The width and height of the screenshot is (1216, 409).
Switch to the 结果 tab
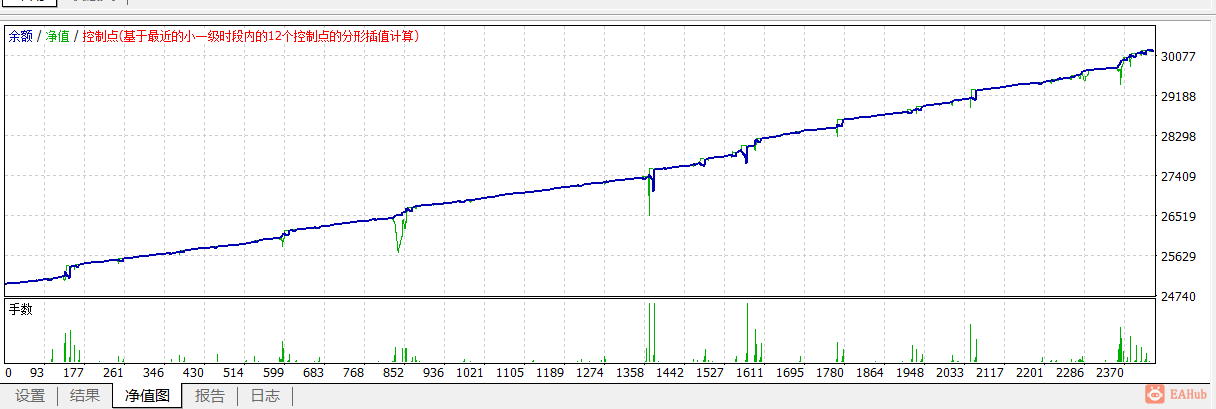[85, 396]
